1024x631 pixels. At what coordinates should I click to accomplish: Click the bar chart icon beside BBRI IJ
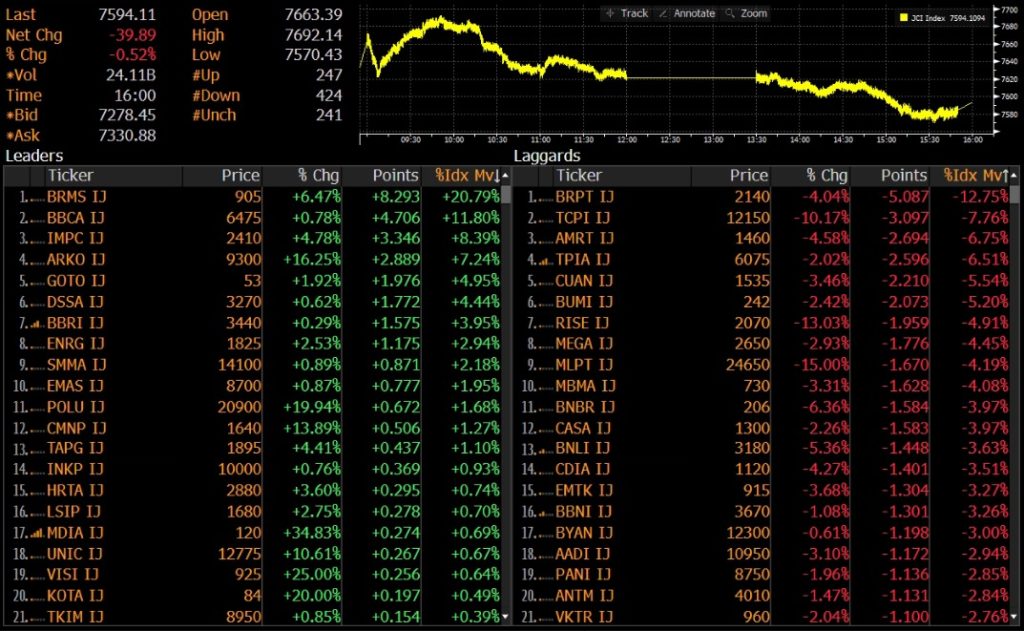pyautogui.click(x=36, y=324)
